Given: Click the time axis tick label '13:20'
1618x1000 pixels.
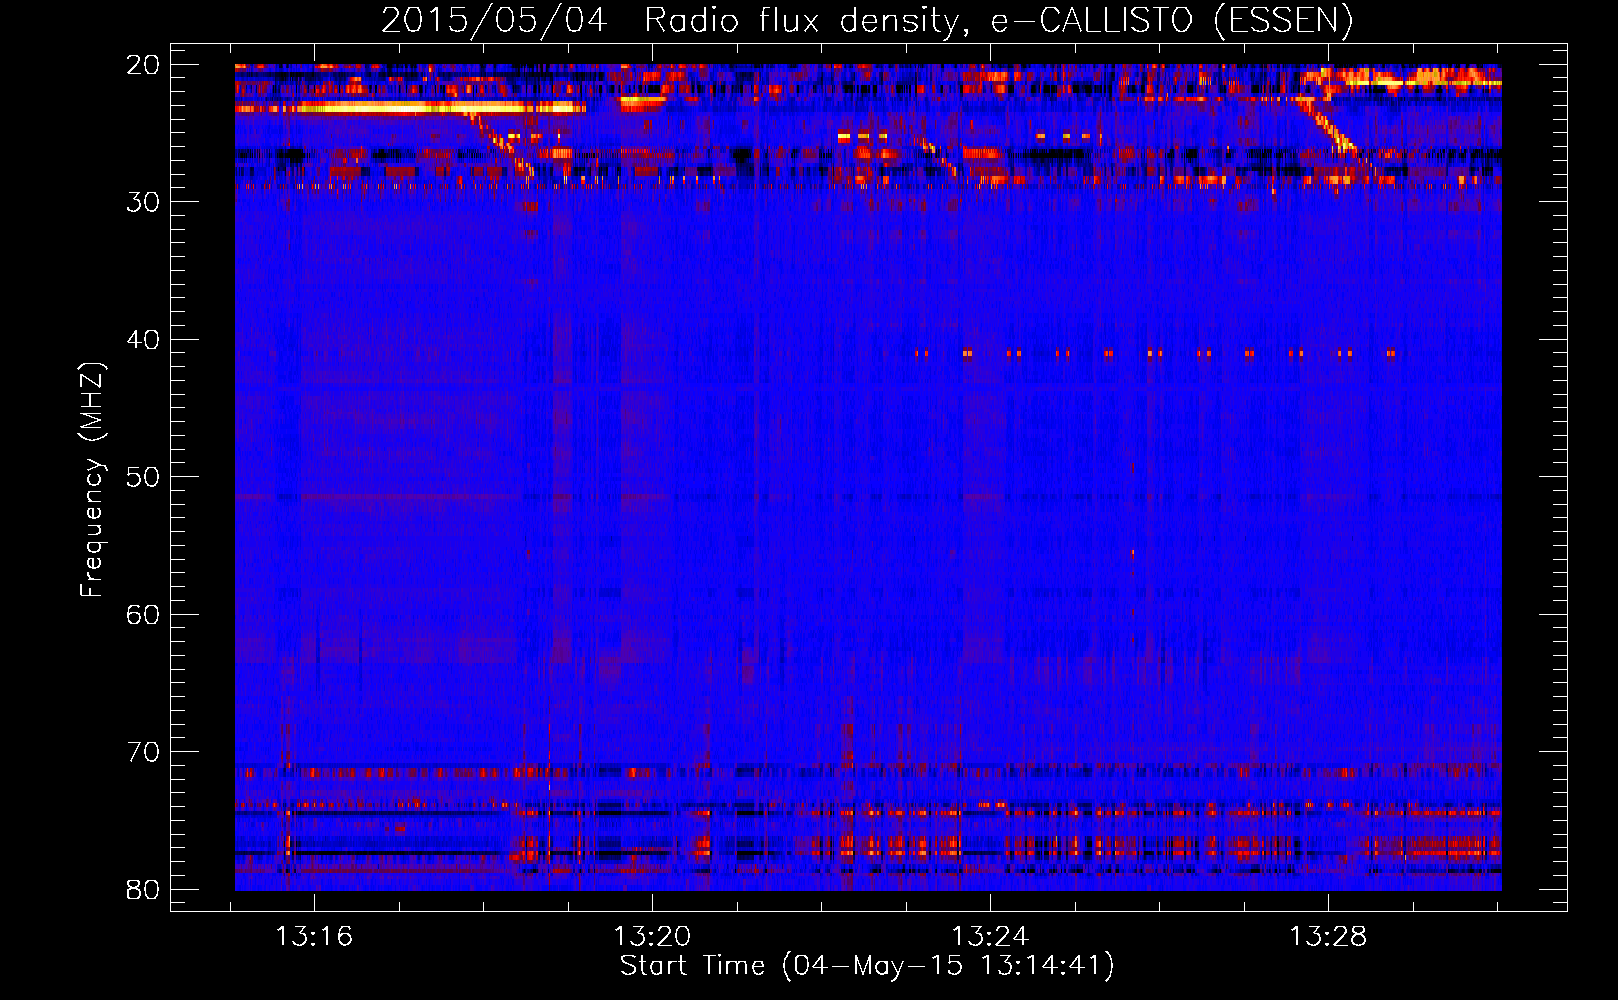Looking at the screenshot, I should pyautogui.click(x=652, y=937).
